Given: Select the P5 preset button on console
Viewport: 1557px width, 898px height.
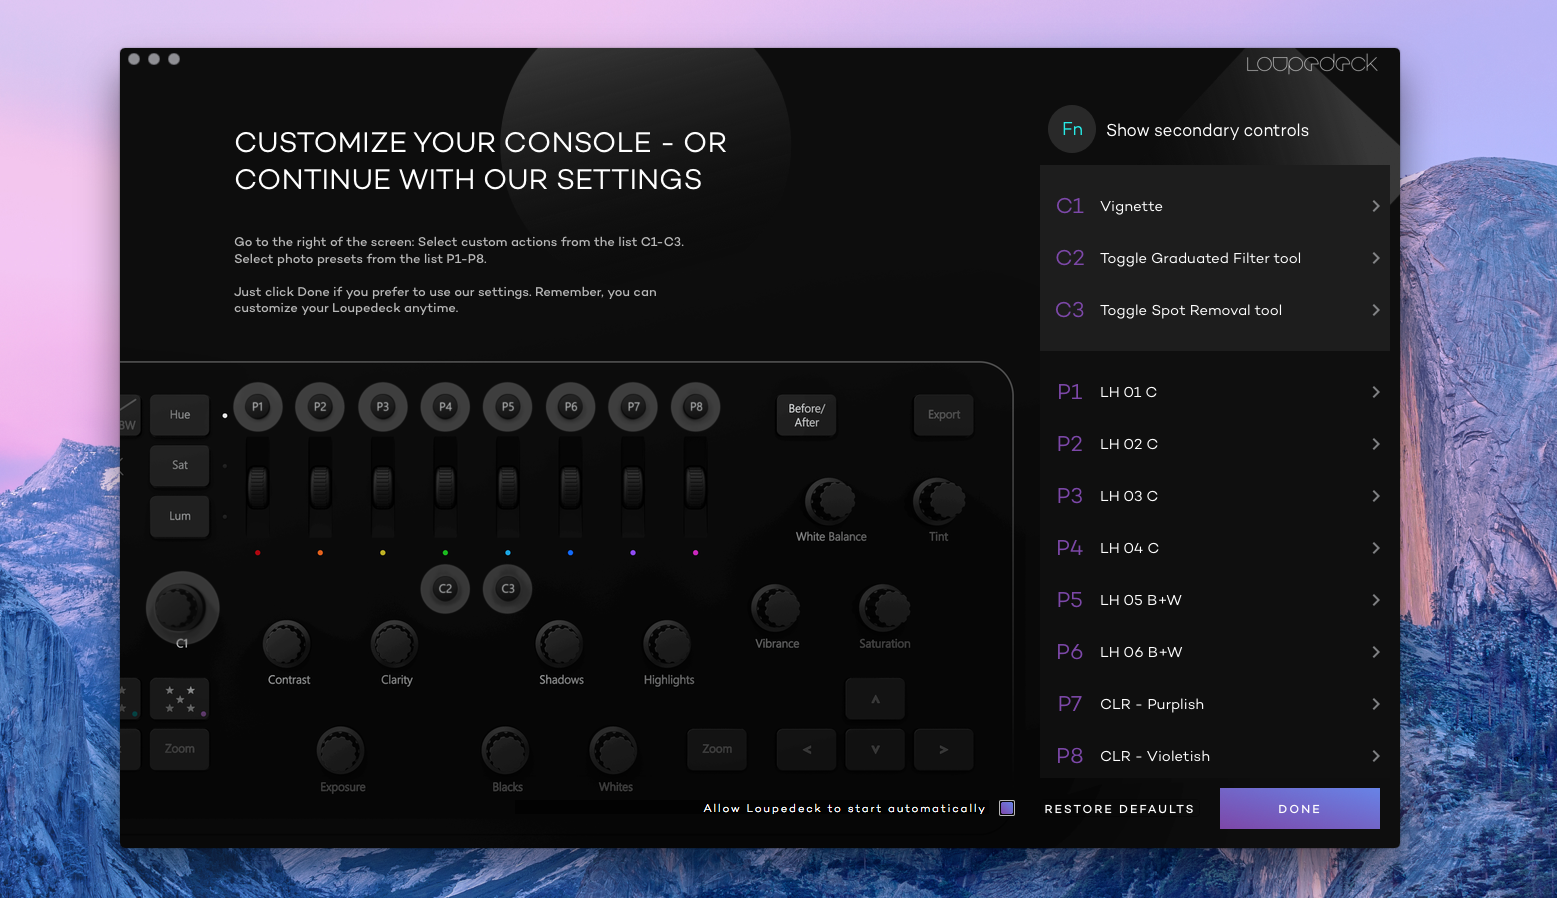Looking at the screenshot, I should tap(508, 407).
